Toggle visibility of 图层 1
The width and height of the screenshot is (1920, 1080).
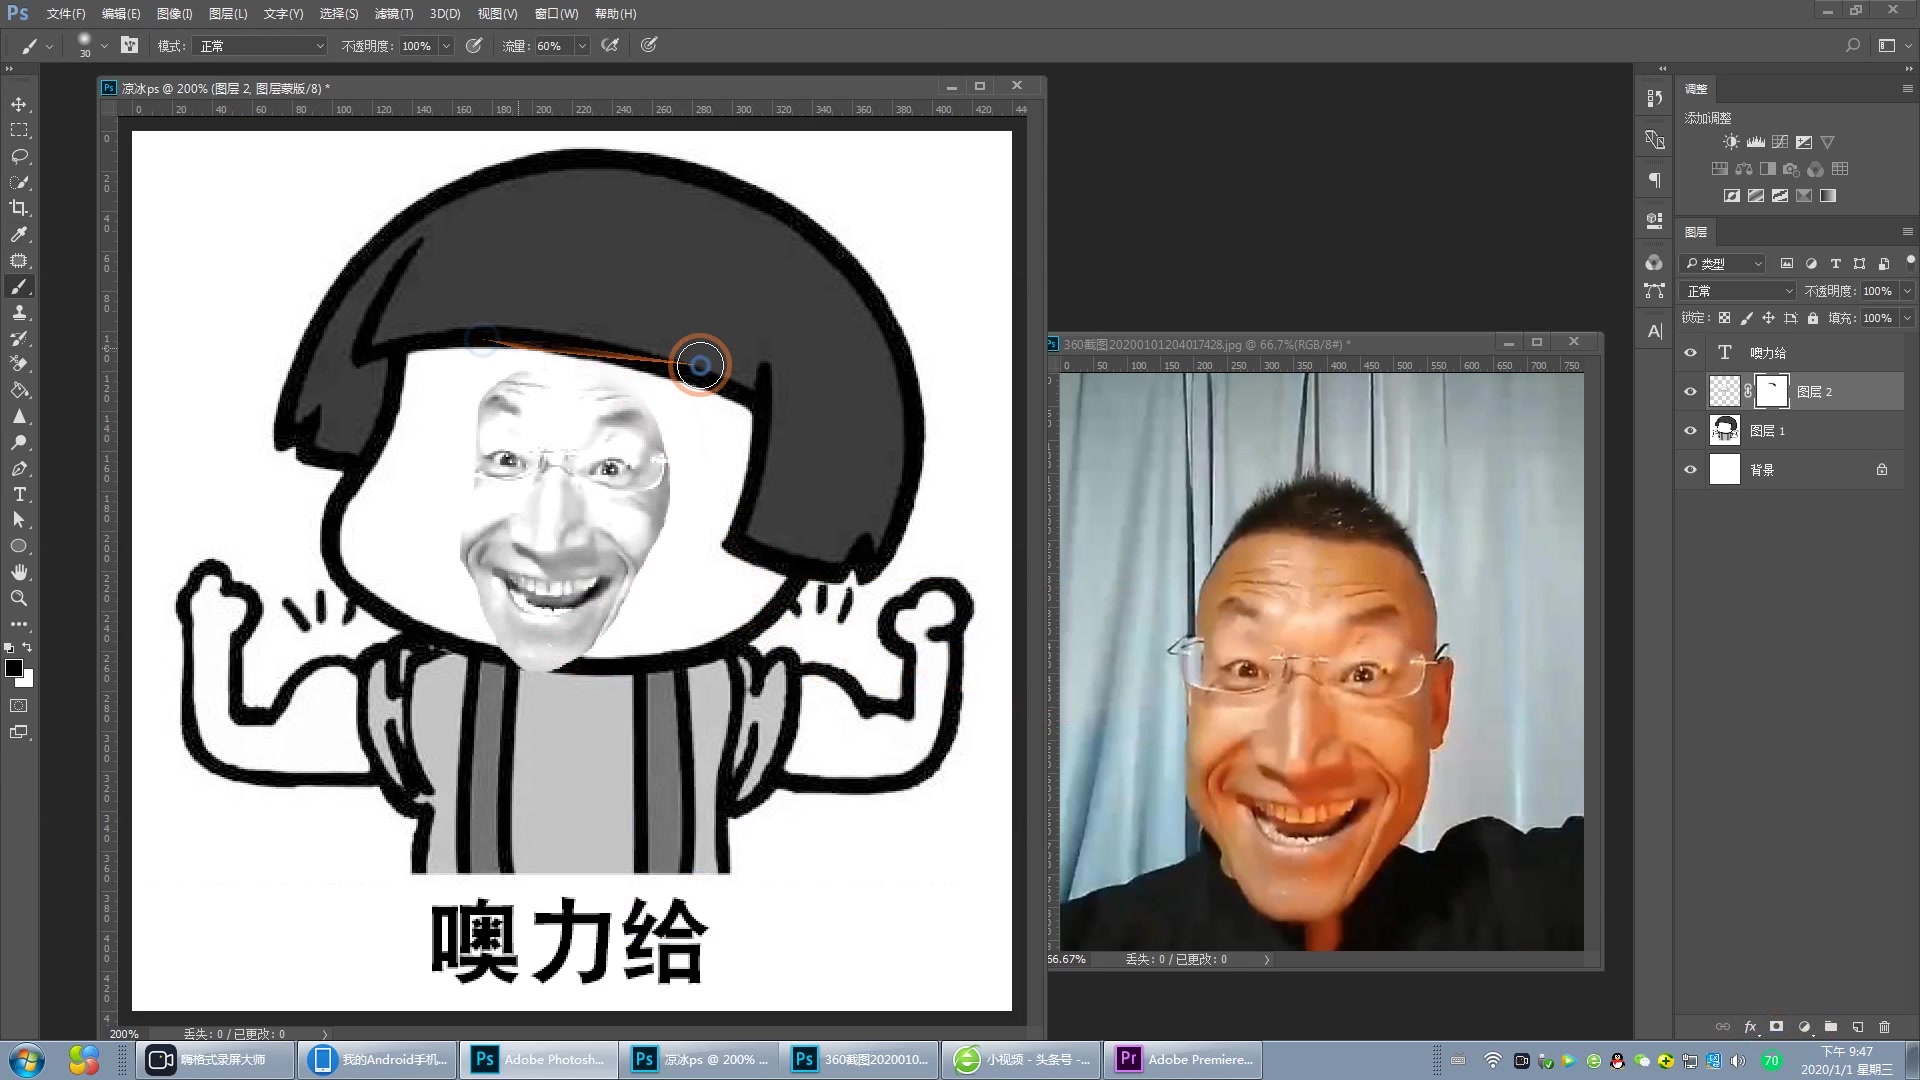[1690, 430]
